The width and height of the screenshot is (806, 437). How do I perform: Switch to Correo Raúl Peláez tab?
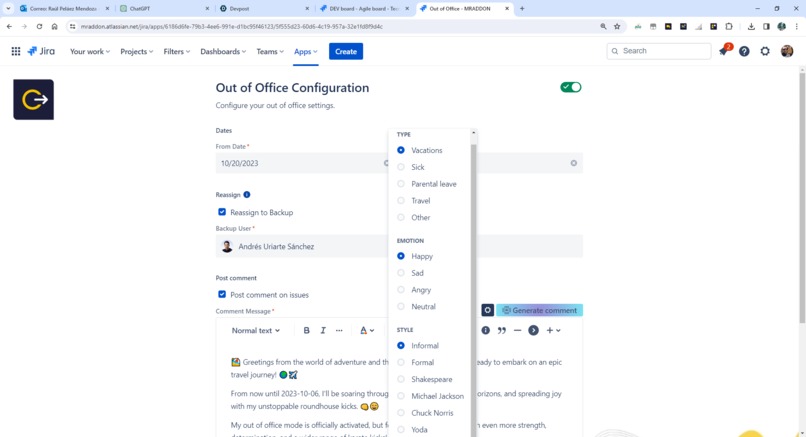point(63,9)
